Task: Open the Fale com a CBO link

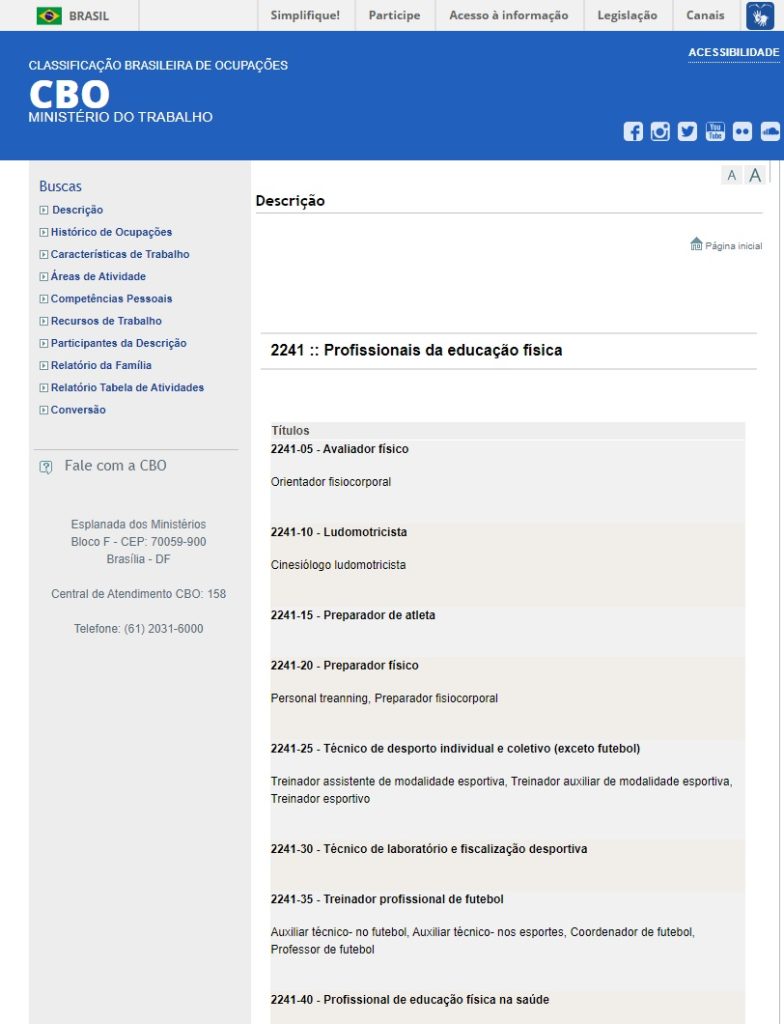Action: click(115, 466)
